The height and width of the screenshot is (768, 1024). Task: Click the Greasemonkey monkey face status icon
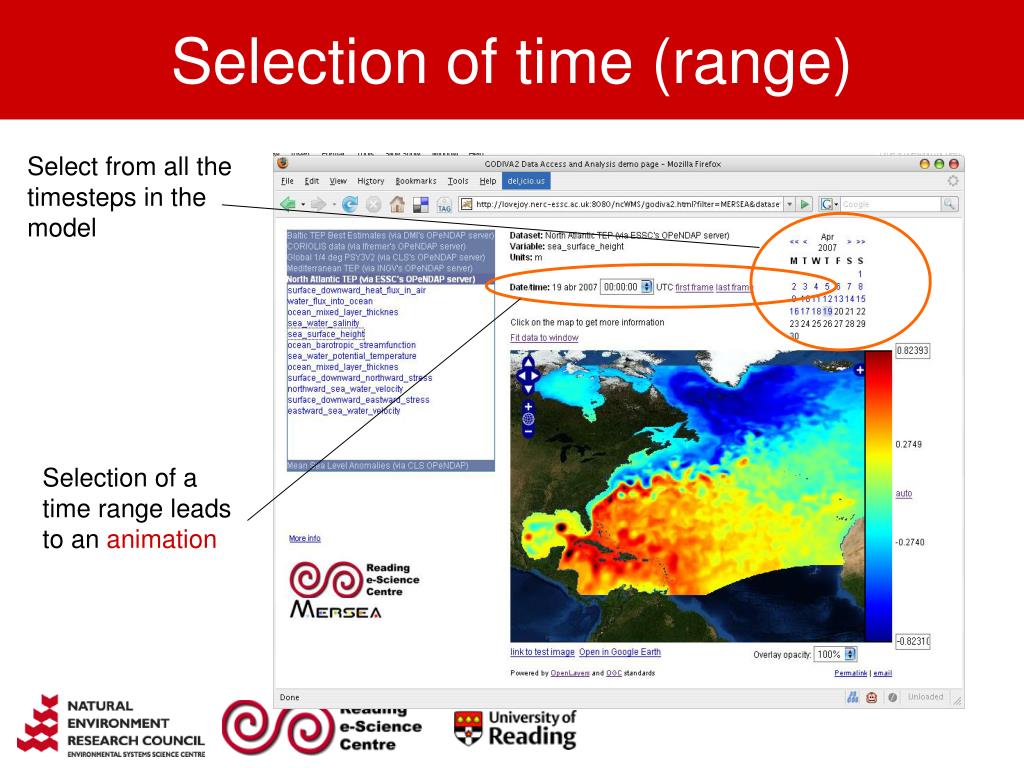click(872, 697)
